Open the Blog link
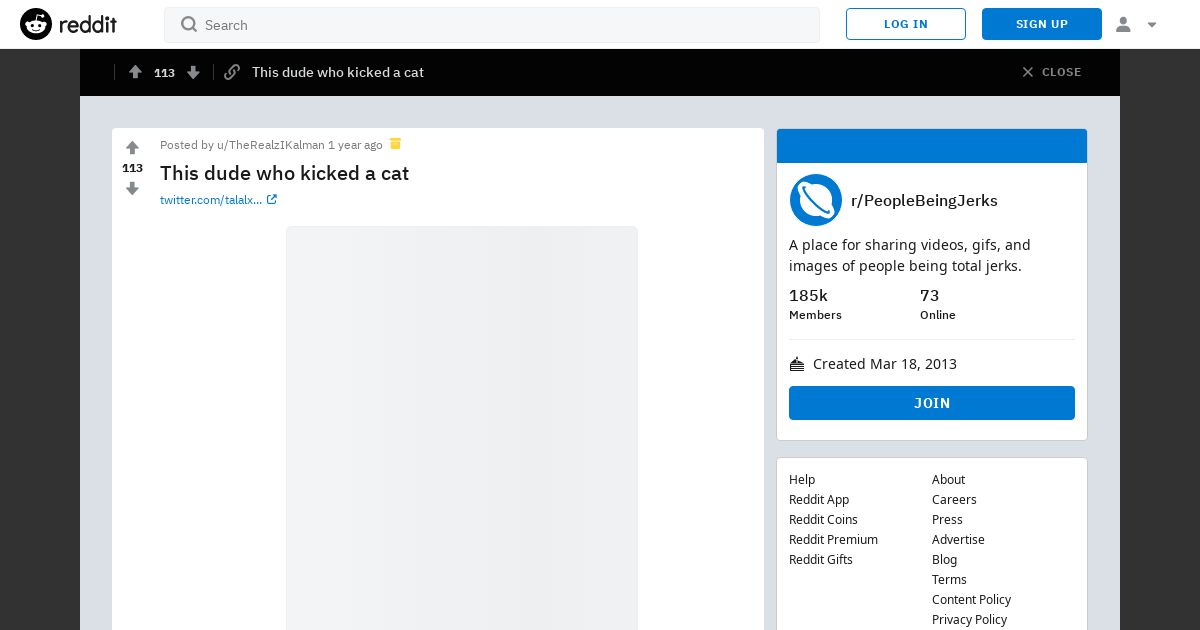The image size is (1200, 630). coord(944,559)
